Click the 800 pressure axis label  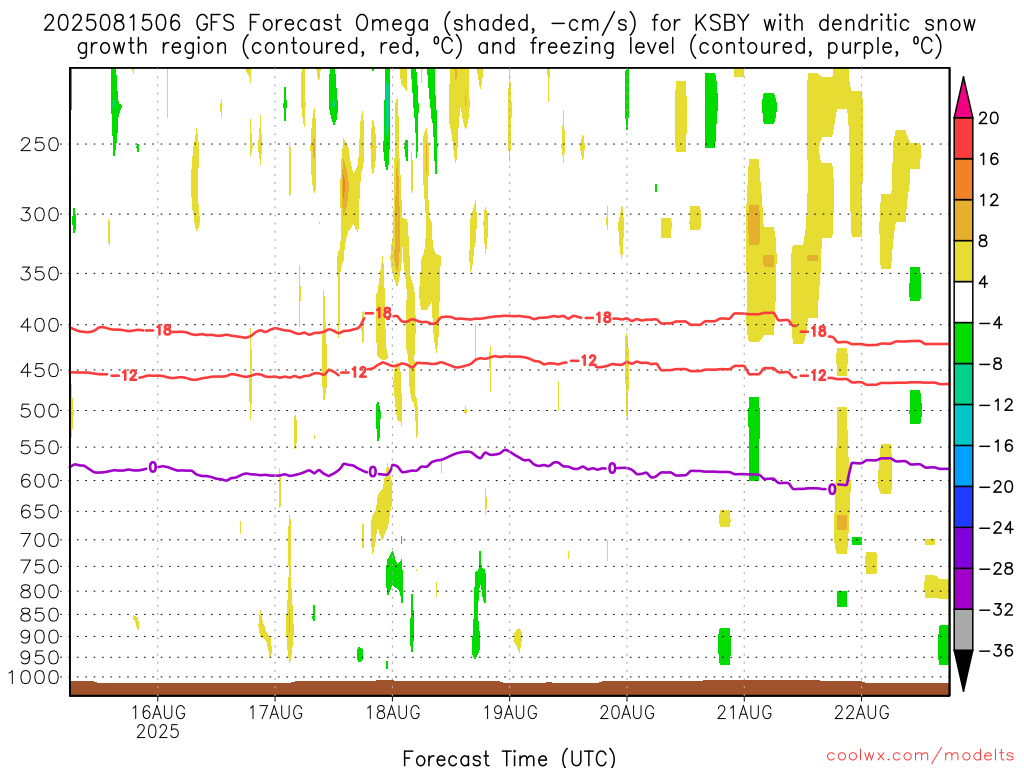40,592
